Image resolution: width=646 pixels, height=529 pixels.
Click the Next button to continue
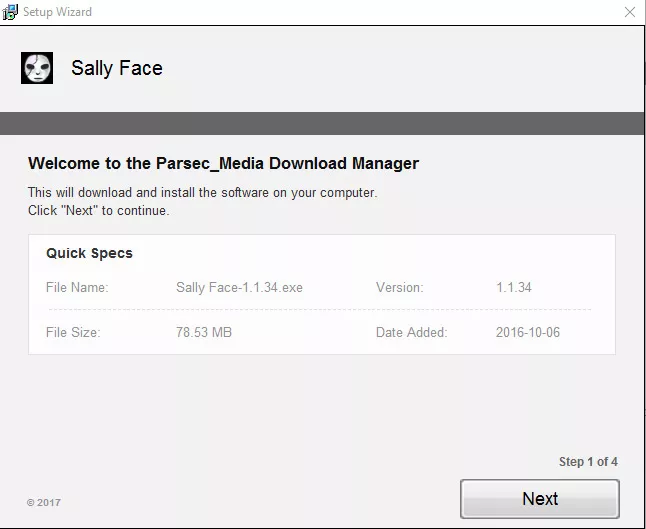(x=540, y=499)
